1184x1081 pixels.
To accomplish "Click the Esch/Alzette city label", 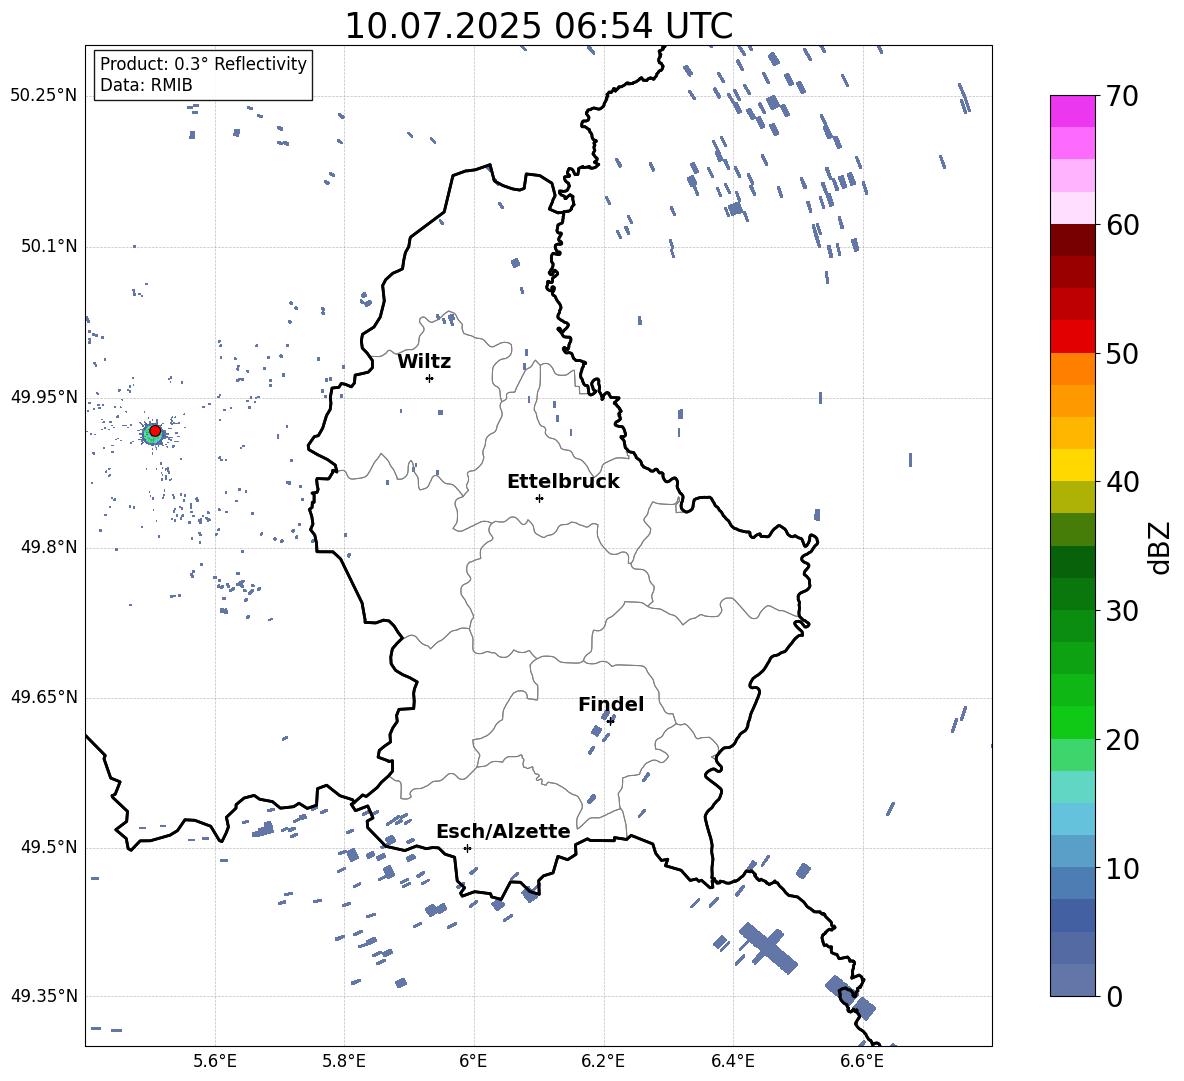I will pos(504,831).
